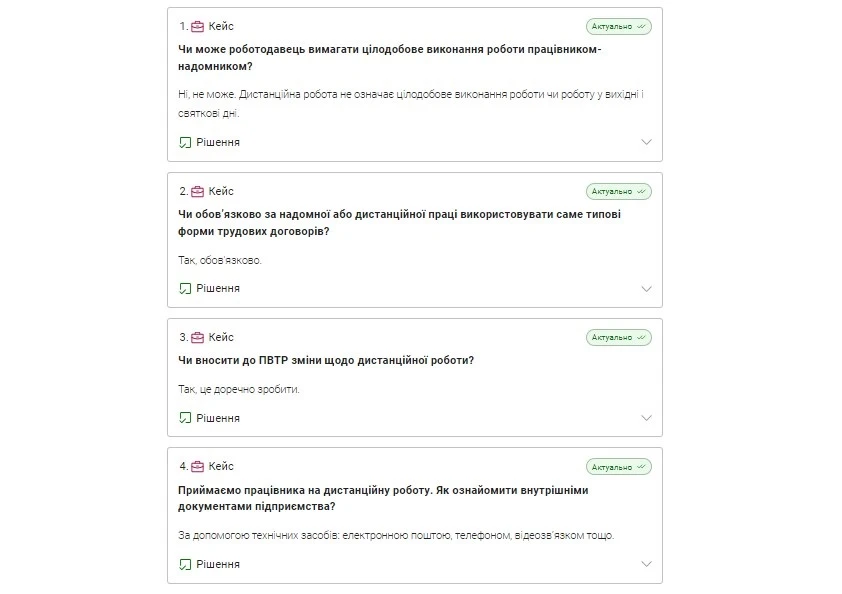Image resolution: width=842 pixels, height=594 pixels.
Task: Toggle the Актуально badge on case 1
Action: click(x=619, y=25)
